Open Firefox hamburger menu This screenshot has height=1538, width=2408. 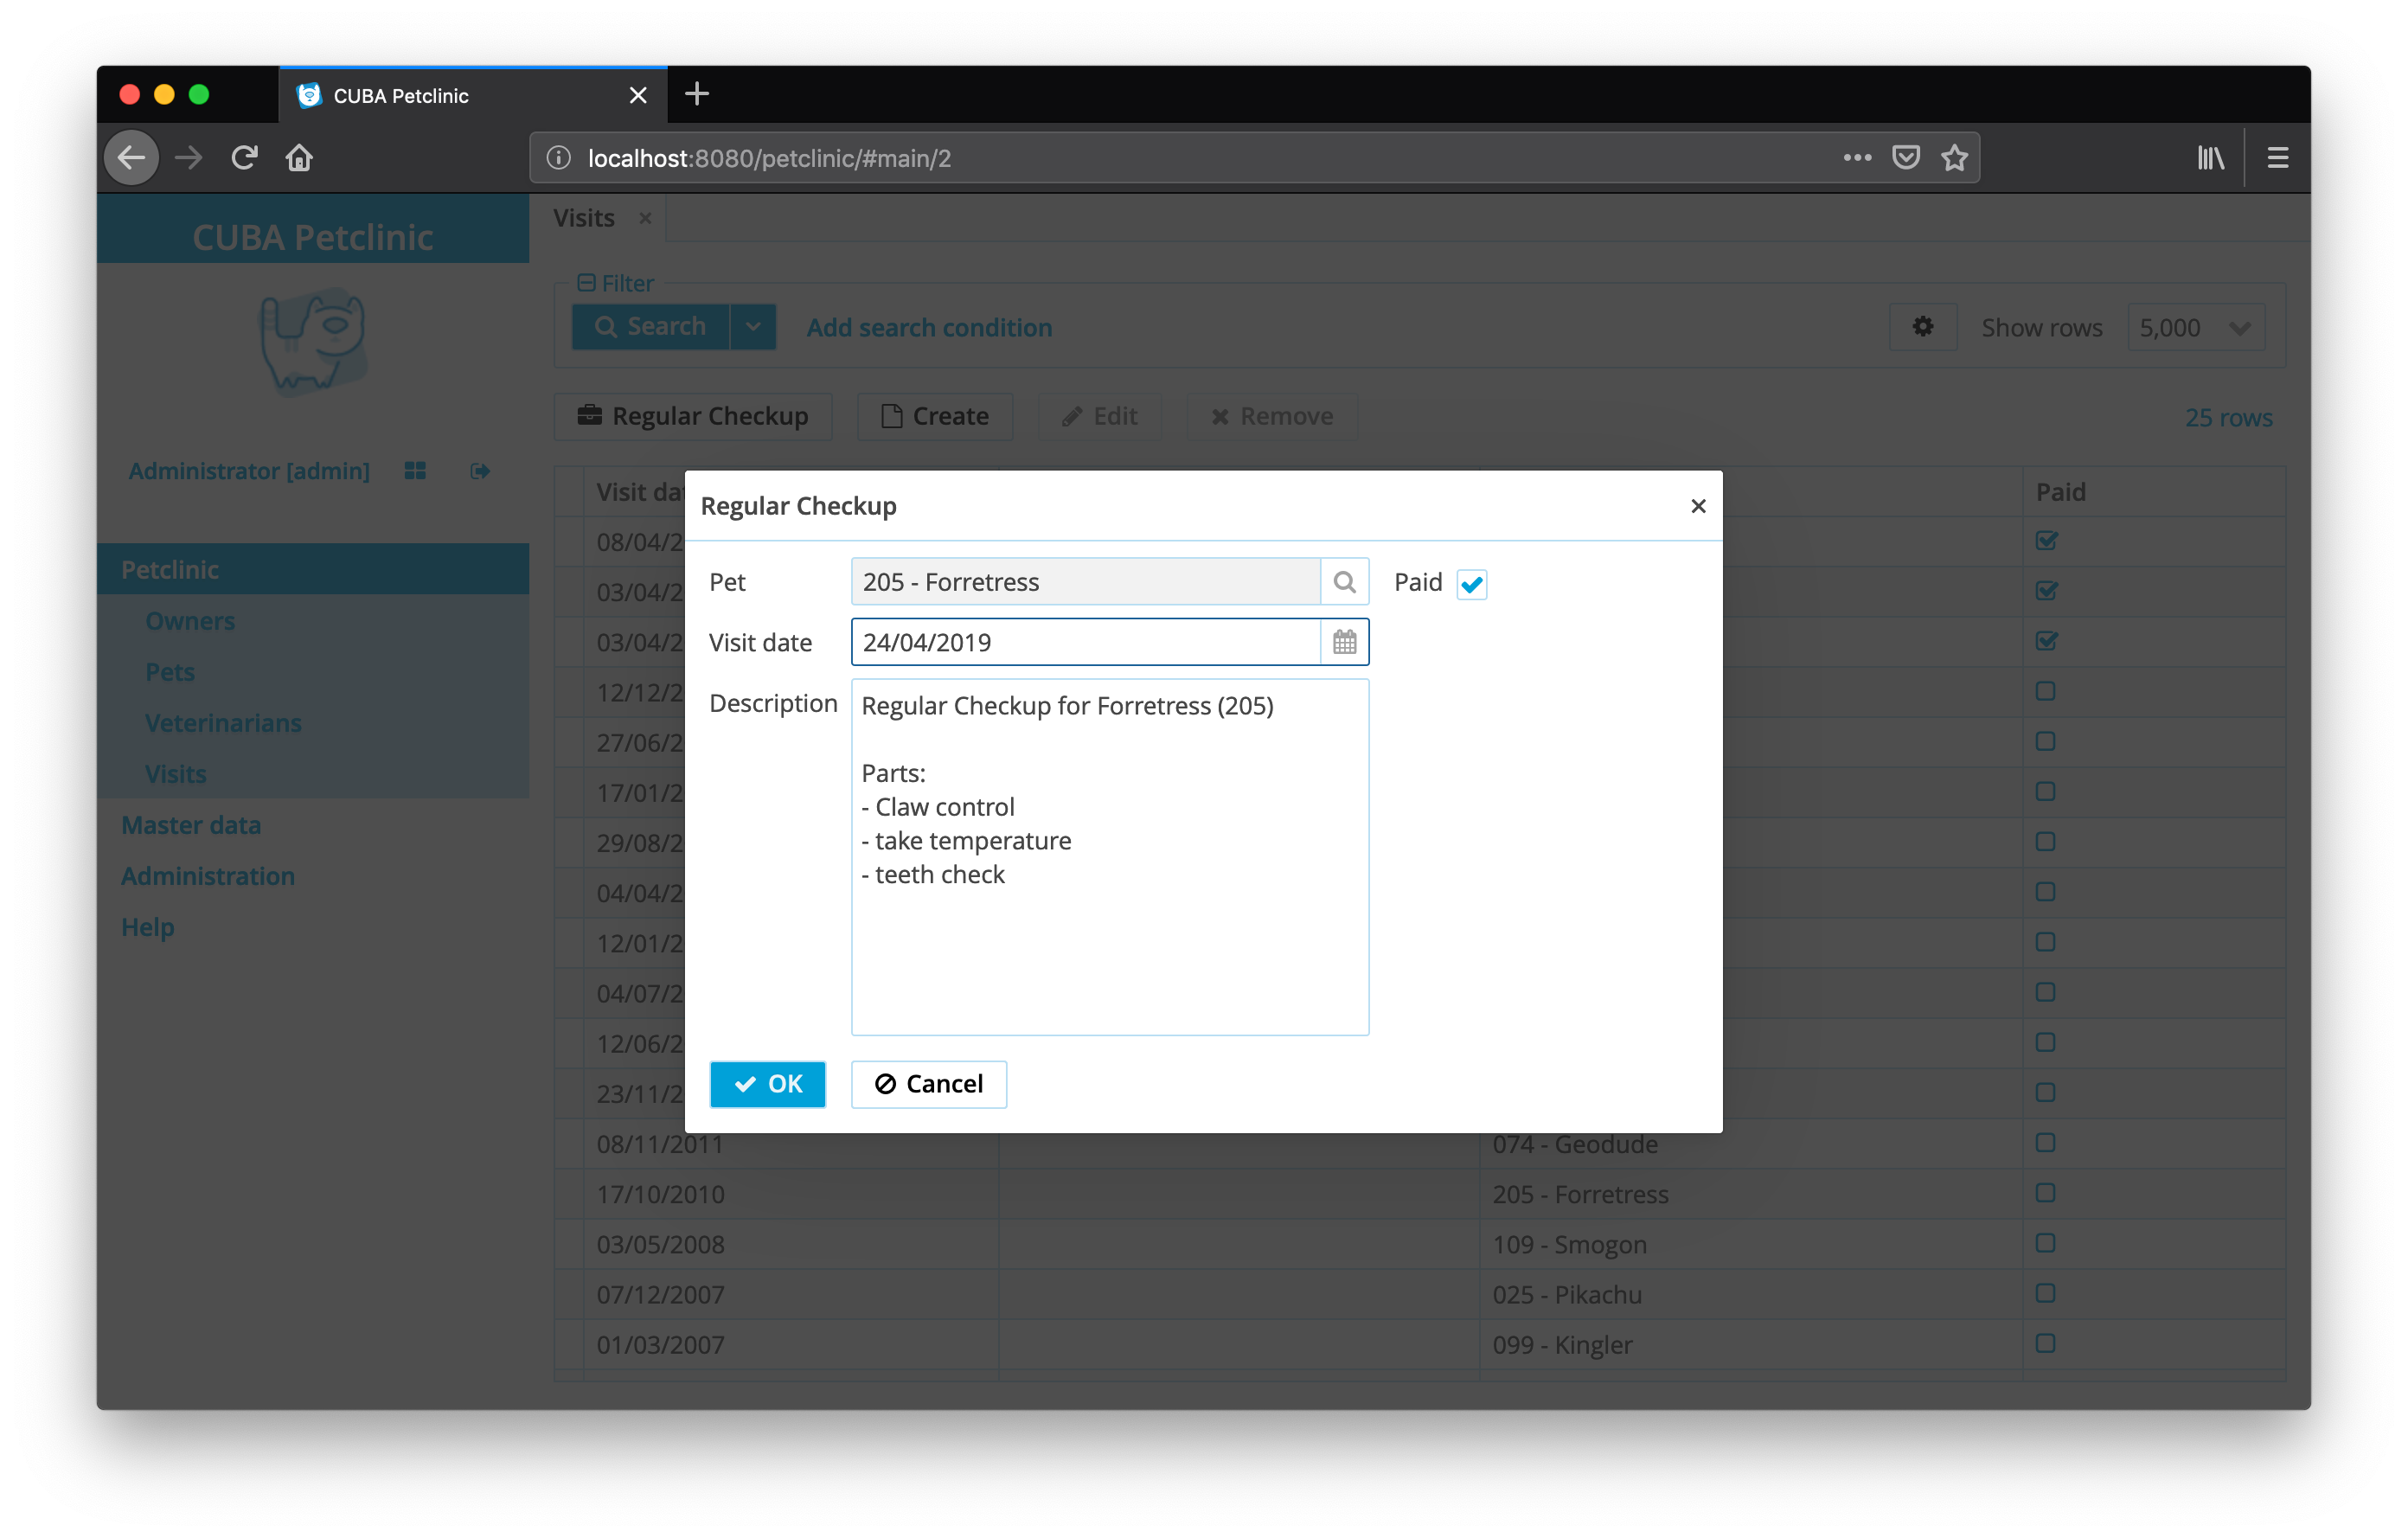click(x=2277, y=158)
